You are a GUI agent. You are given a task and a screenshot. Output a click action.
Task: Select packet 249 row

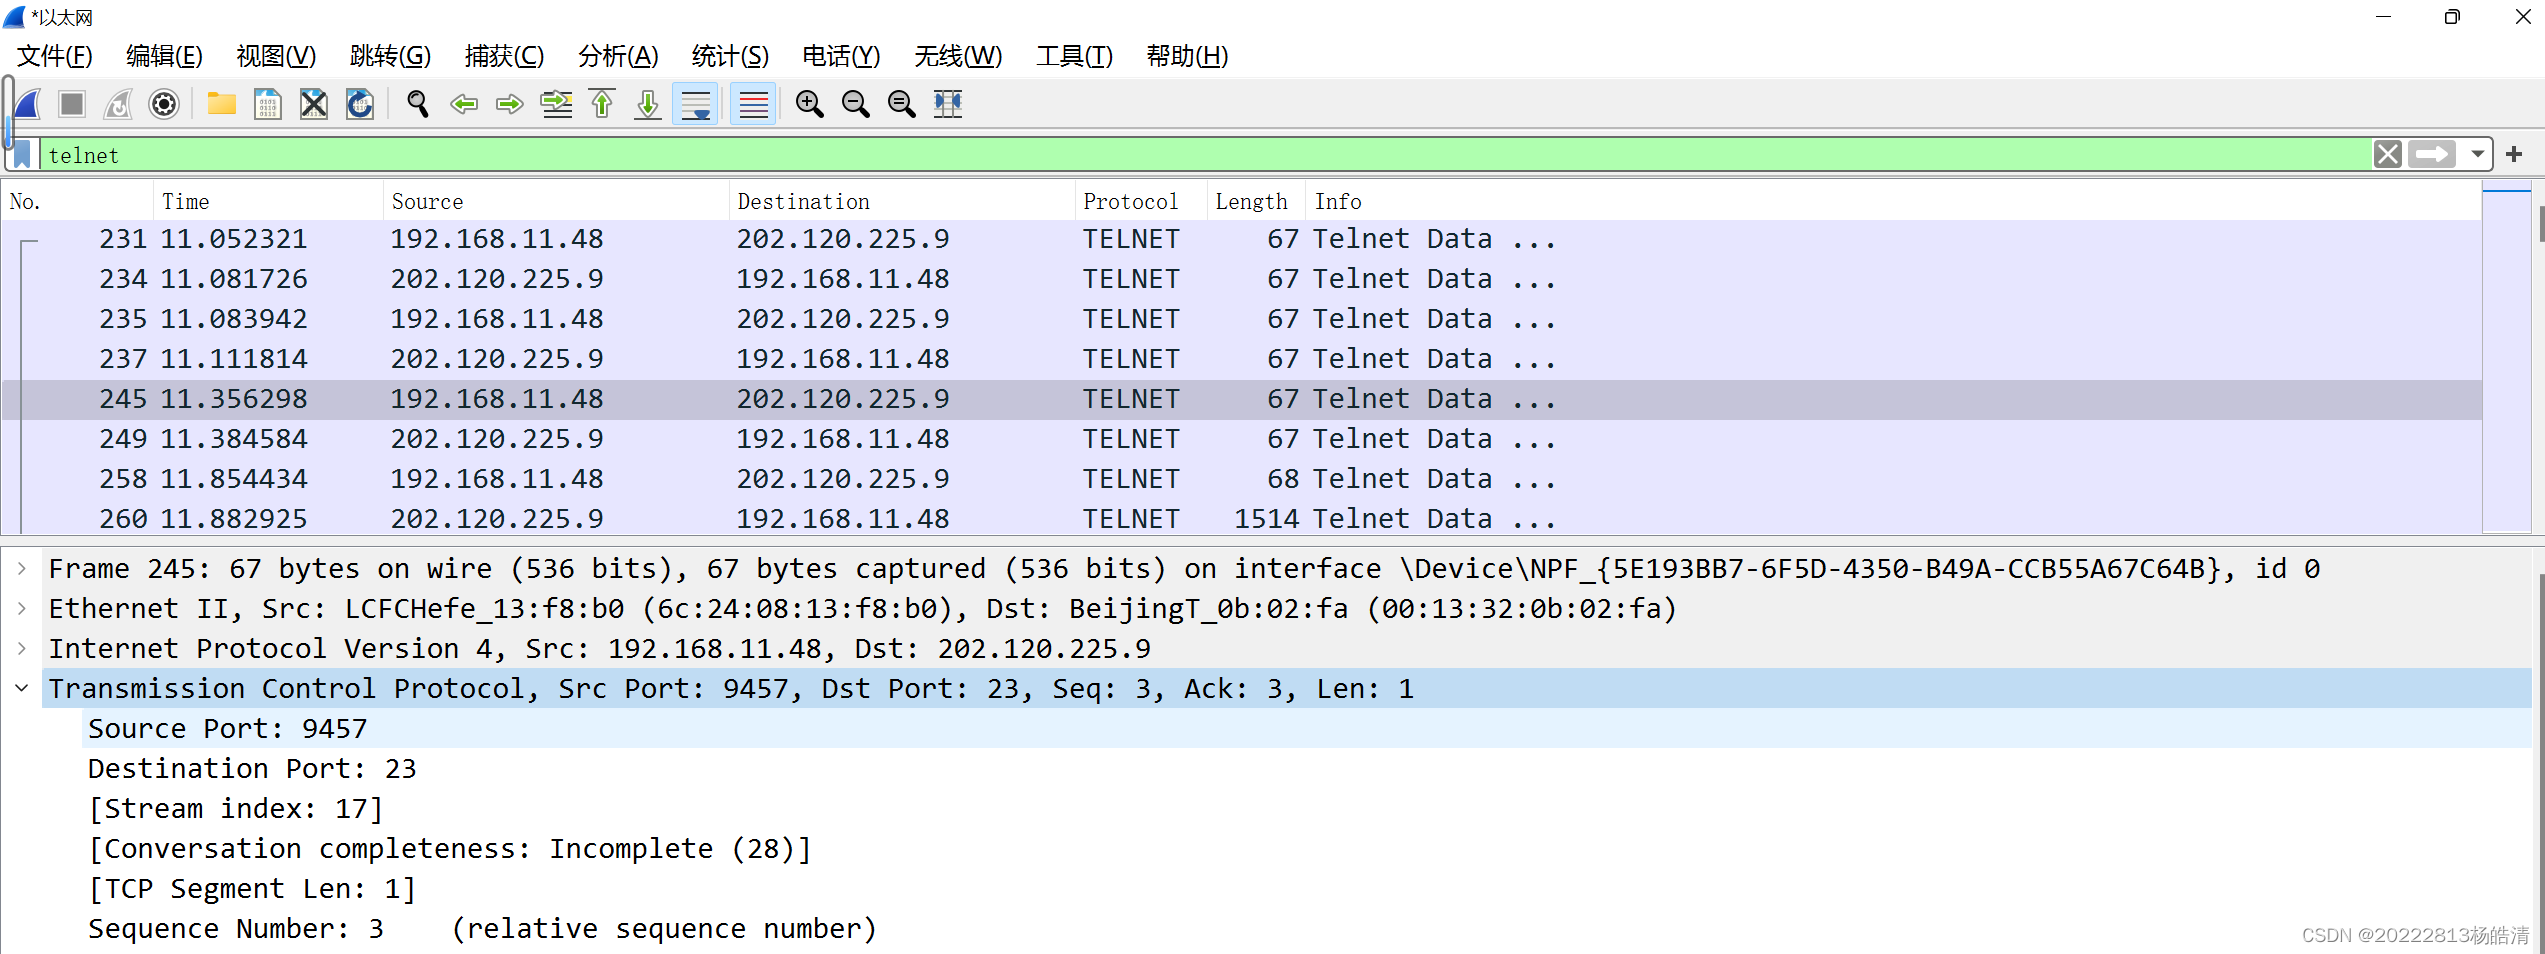coord(1241,439)
